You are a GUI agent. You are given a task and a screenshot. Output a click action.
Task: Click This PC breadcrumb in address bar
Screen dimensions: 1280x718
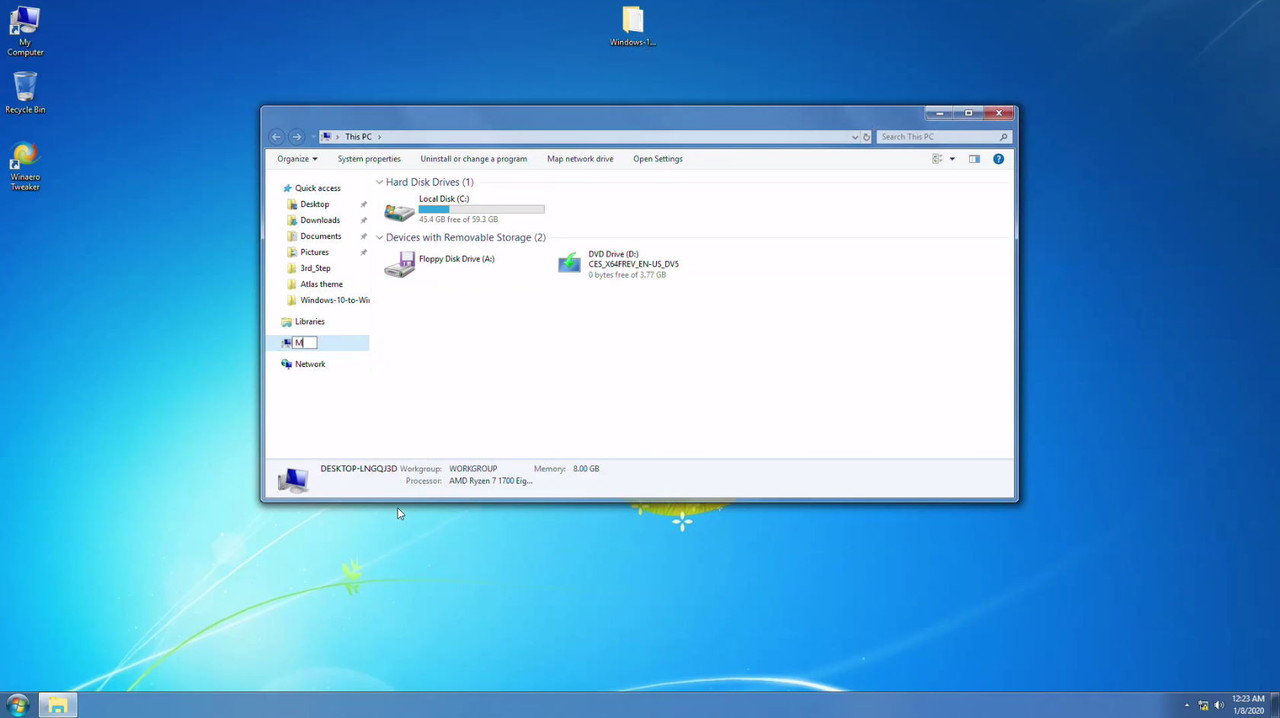(358, 137)
